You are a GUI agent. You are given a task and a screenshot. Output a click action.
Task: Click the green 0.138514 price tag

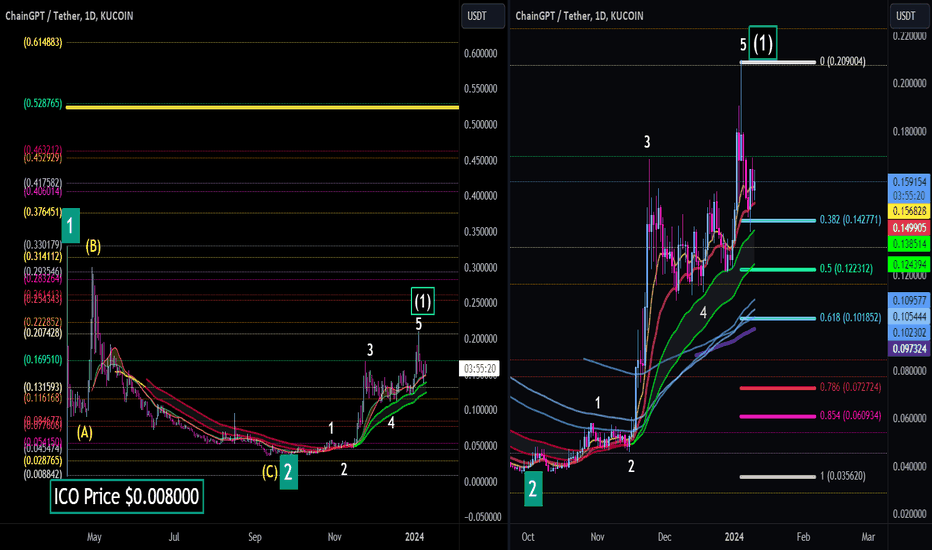[x=909, y=244]
